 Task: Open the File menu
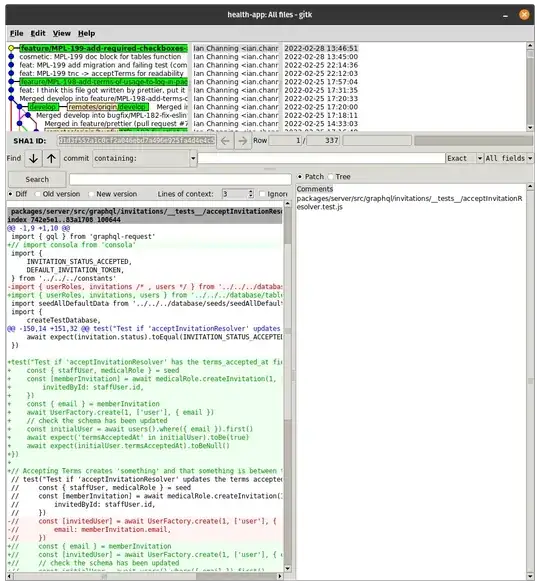pyautogui.click(x=16, y=33)
